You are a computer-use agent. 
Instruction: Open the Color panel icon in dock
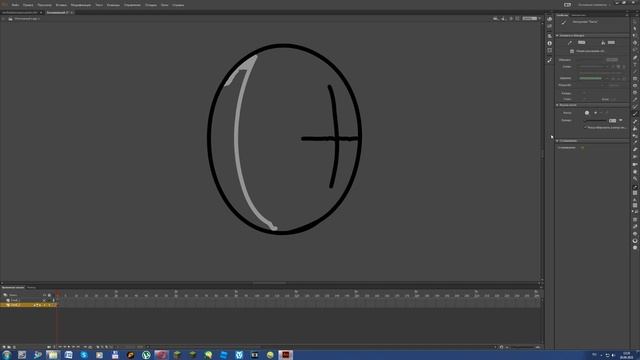549,19
